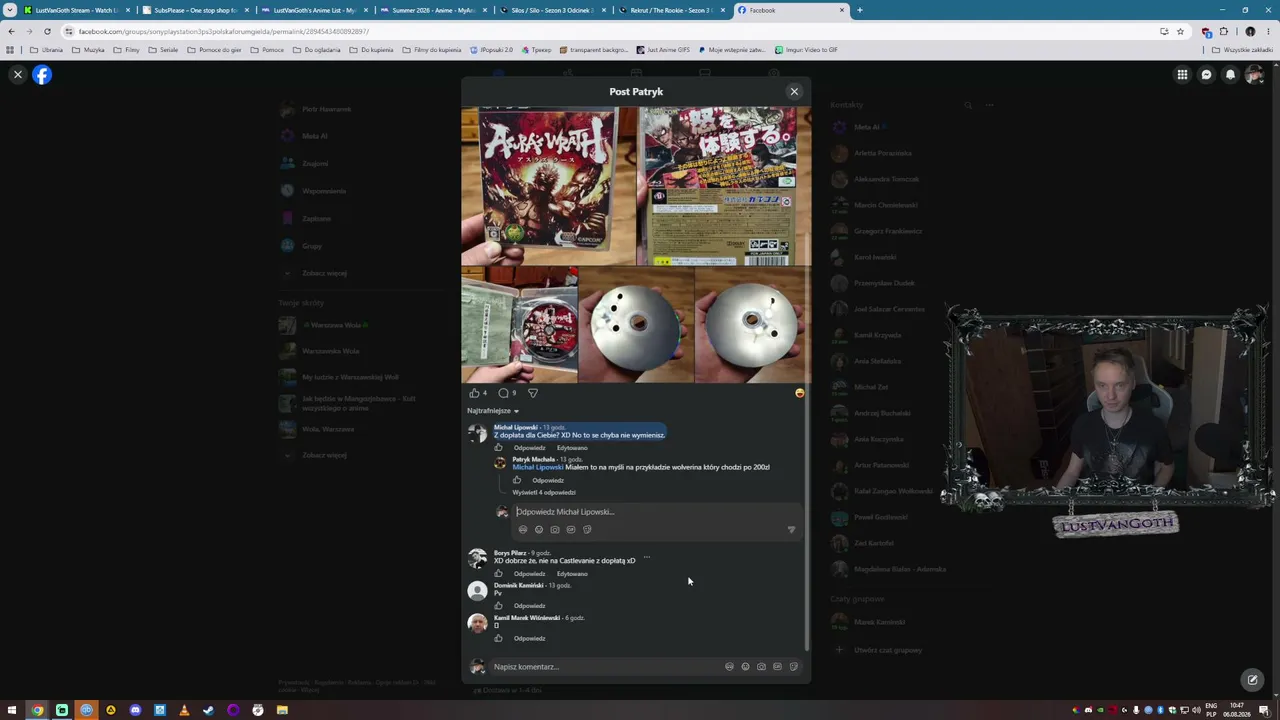Open the account profile avatar menu
Screen dimensions: 1280x720
coord(1254,75)
